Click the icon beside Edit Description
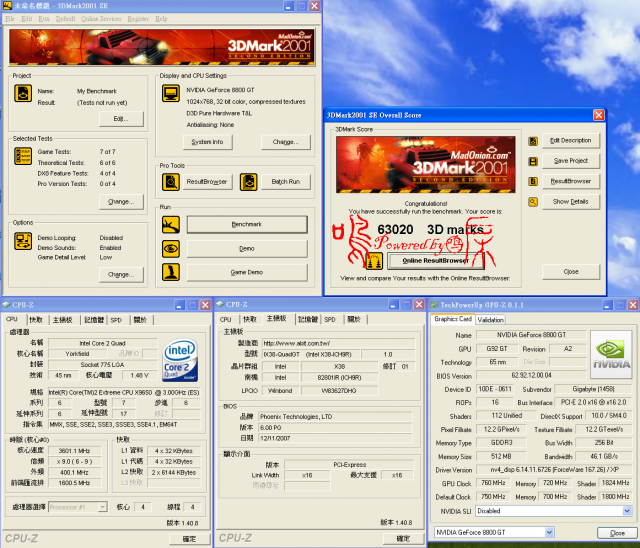The height and width of the screenshot is (548, 640). [x=533, y=141]
